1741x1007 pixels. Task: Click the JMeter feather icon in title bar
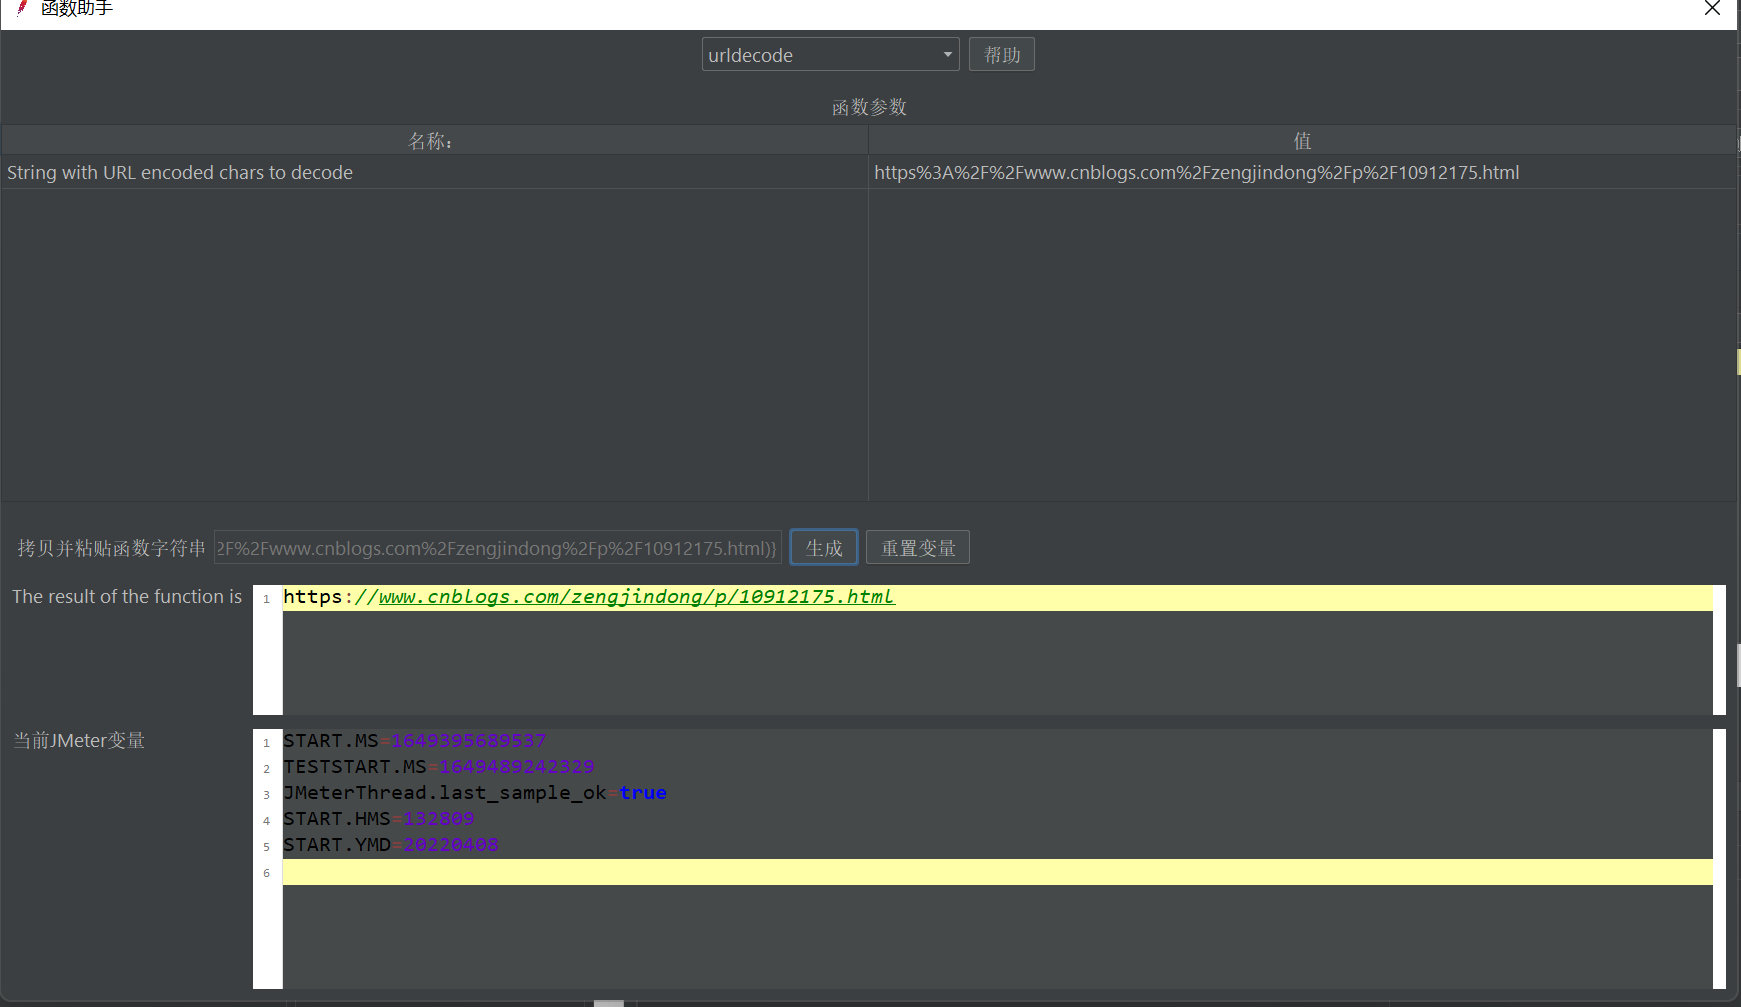21,8
